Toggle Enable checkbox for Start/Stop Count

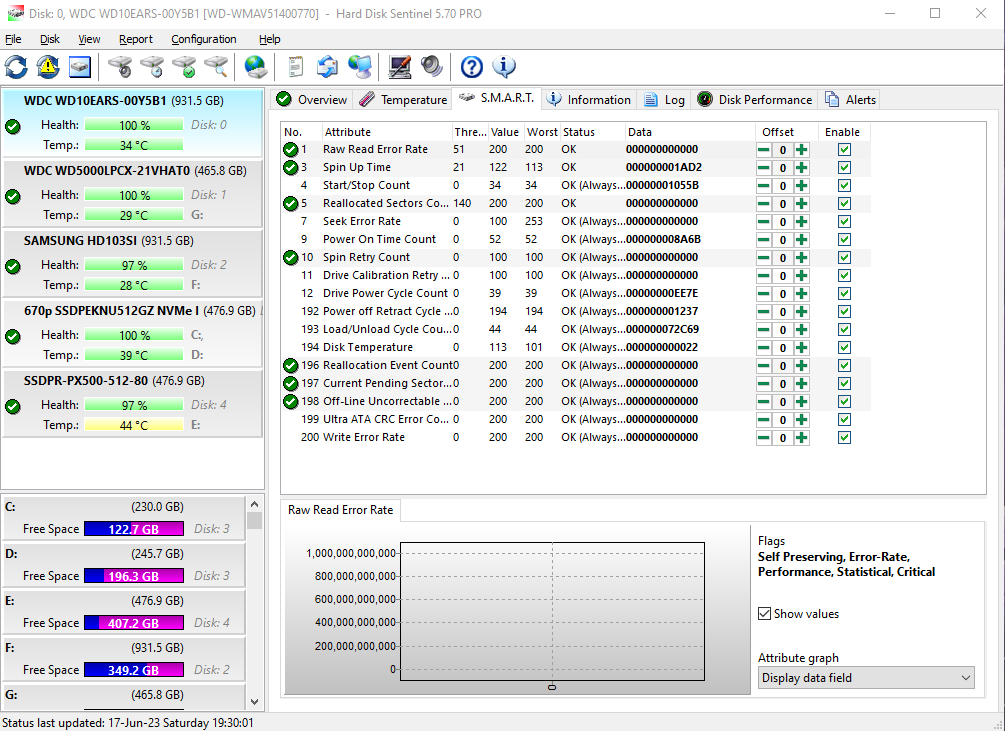844,186
